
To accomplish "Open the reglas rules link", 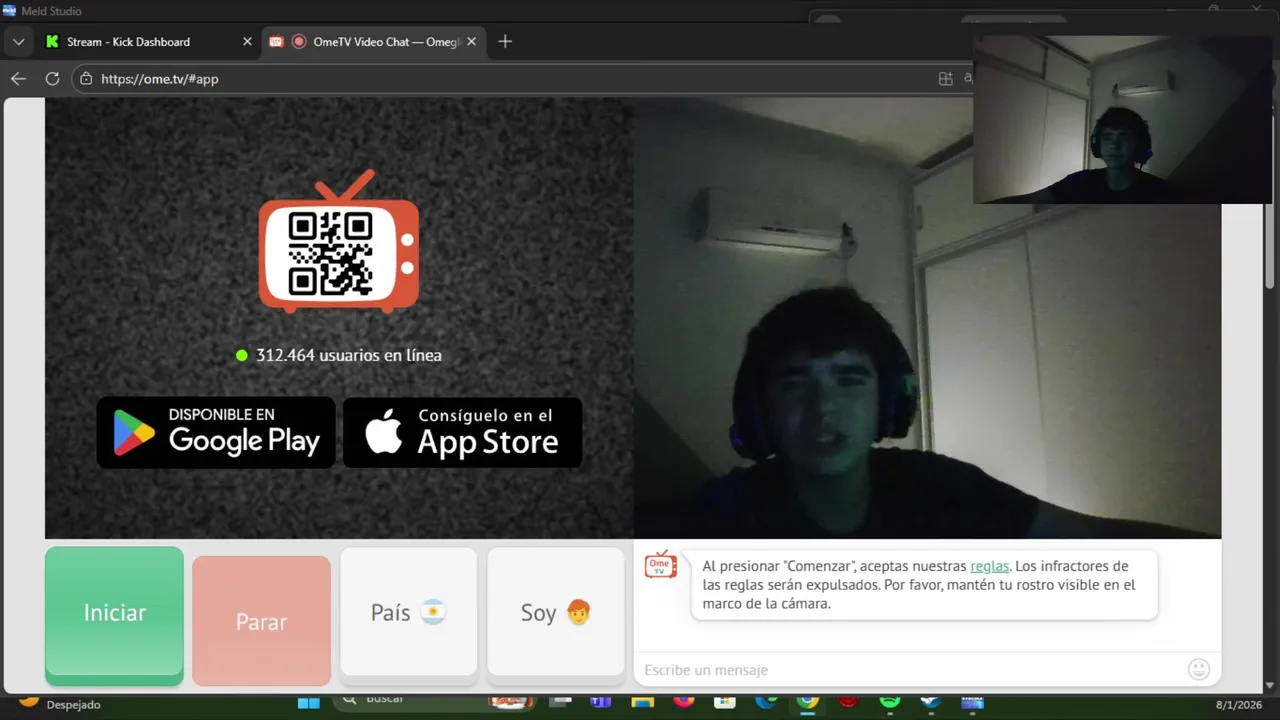I will pyautogui.click(x=989, y=566).
